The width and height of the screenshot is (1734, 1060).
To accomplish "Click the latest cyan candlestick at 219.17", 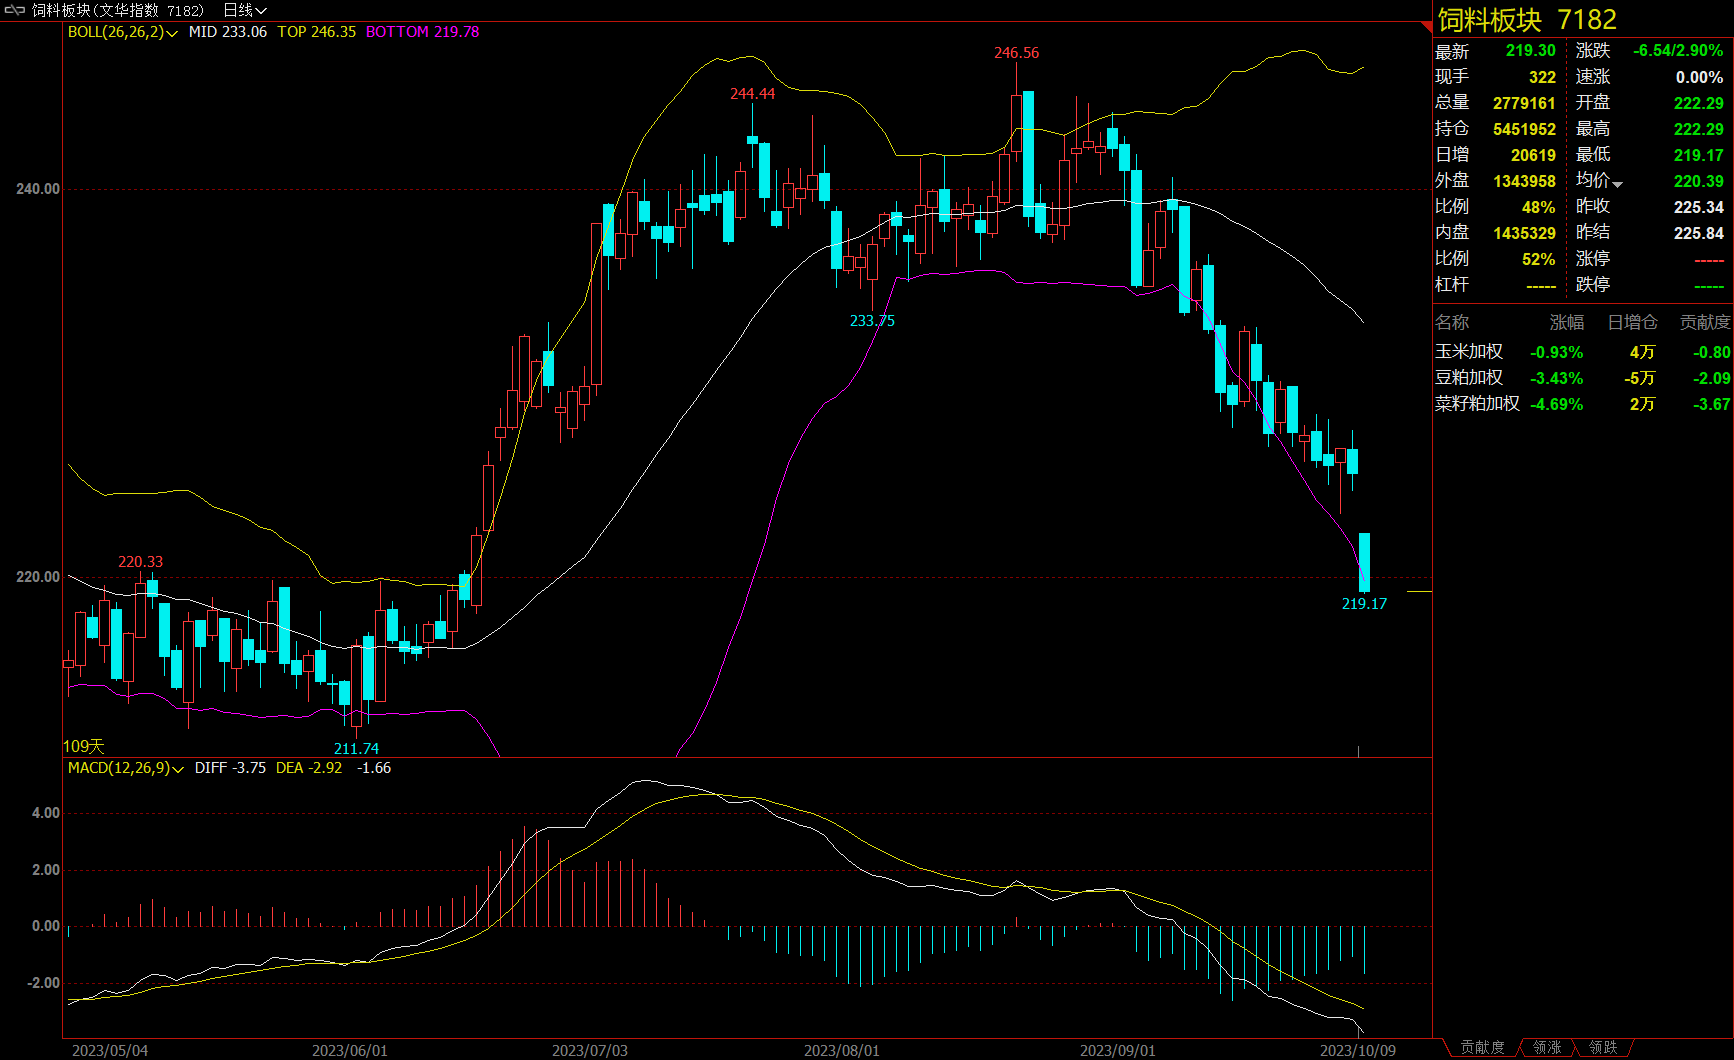I will click(x=1364, y=562).
